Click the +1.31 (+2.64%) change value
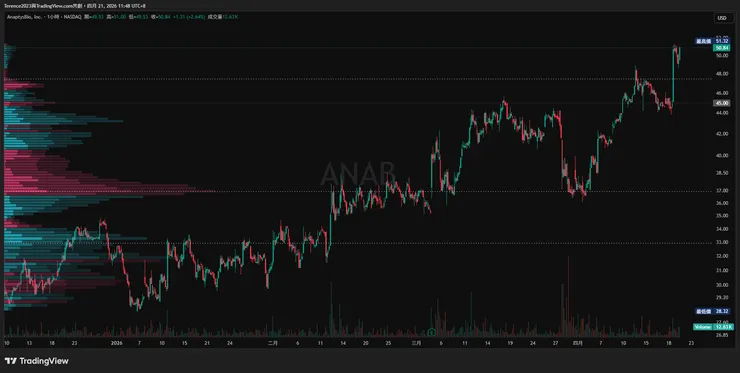The height and width of the screenshot is (373, 740). coord(189,17)
